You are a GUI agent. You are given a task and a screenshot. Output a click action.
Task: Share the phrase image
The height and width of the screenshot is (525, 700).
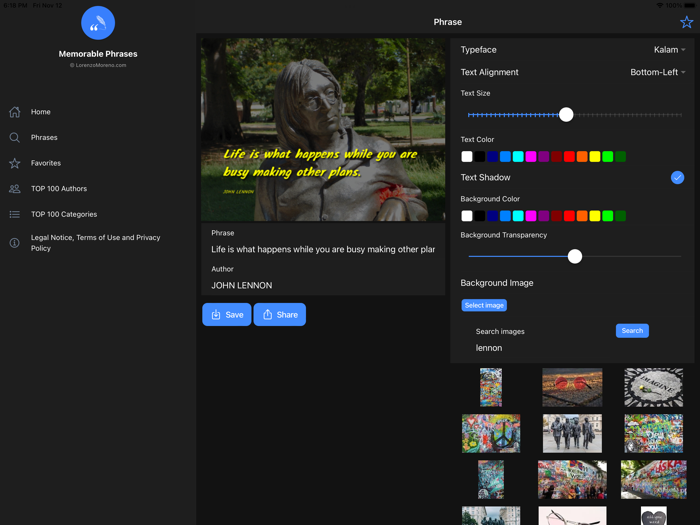point(279,315)
